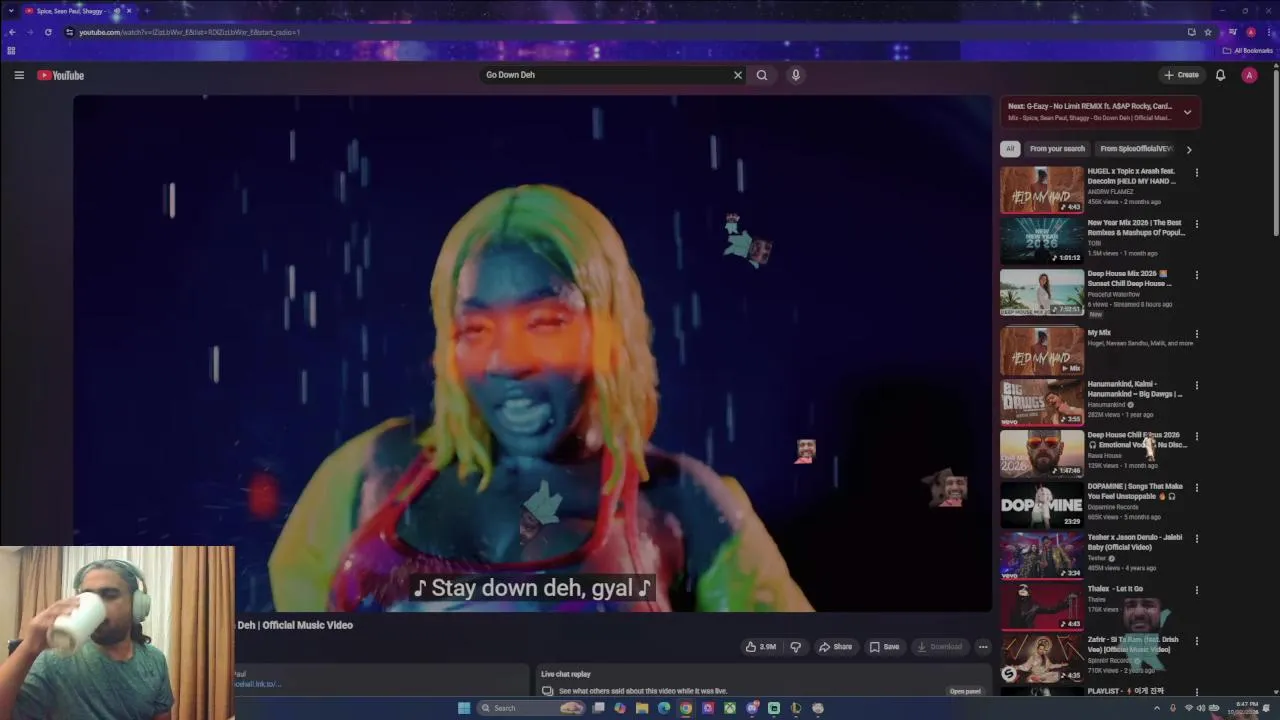Dislike the video with thumbs down
The height and width of the screenshot is (720, 1280).
click(x=796, y=647)
